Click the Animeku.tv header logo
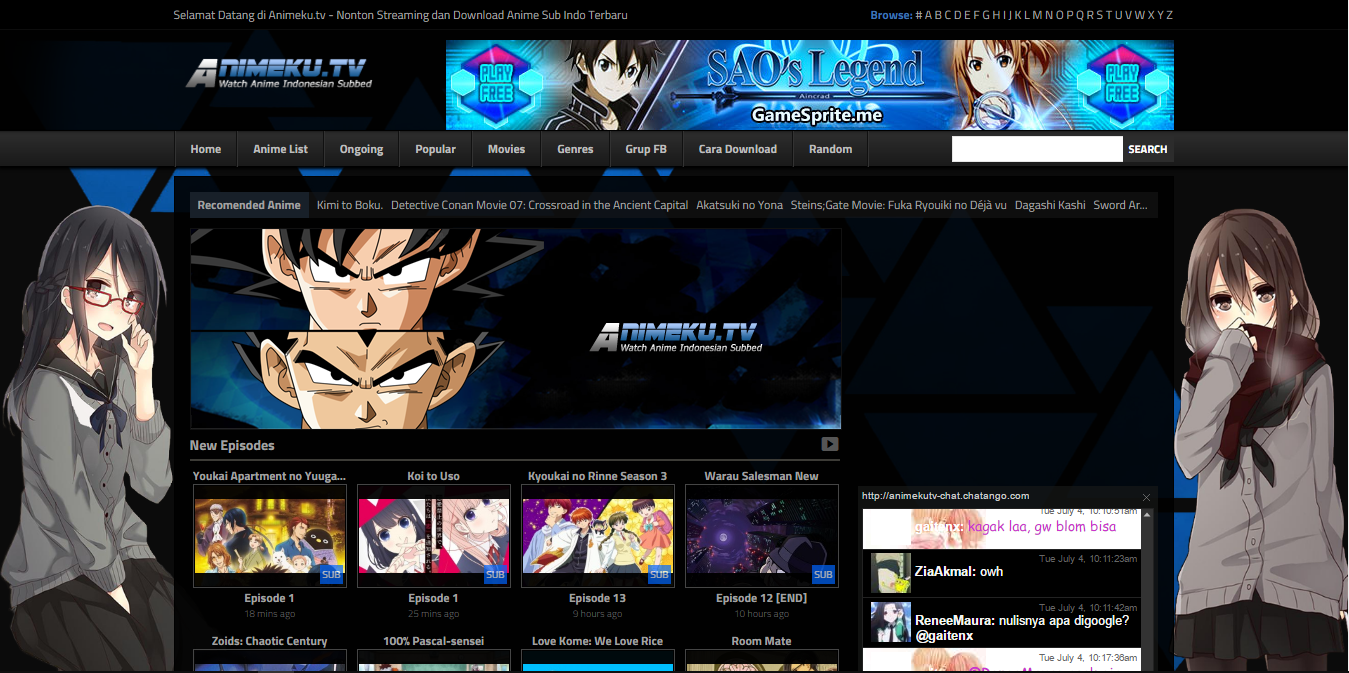 [x=279, y=74]
